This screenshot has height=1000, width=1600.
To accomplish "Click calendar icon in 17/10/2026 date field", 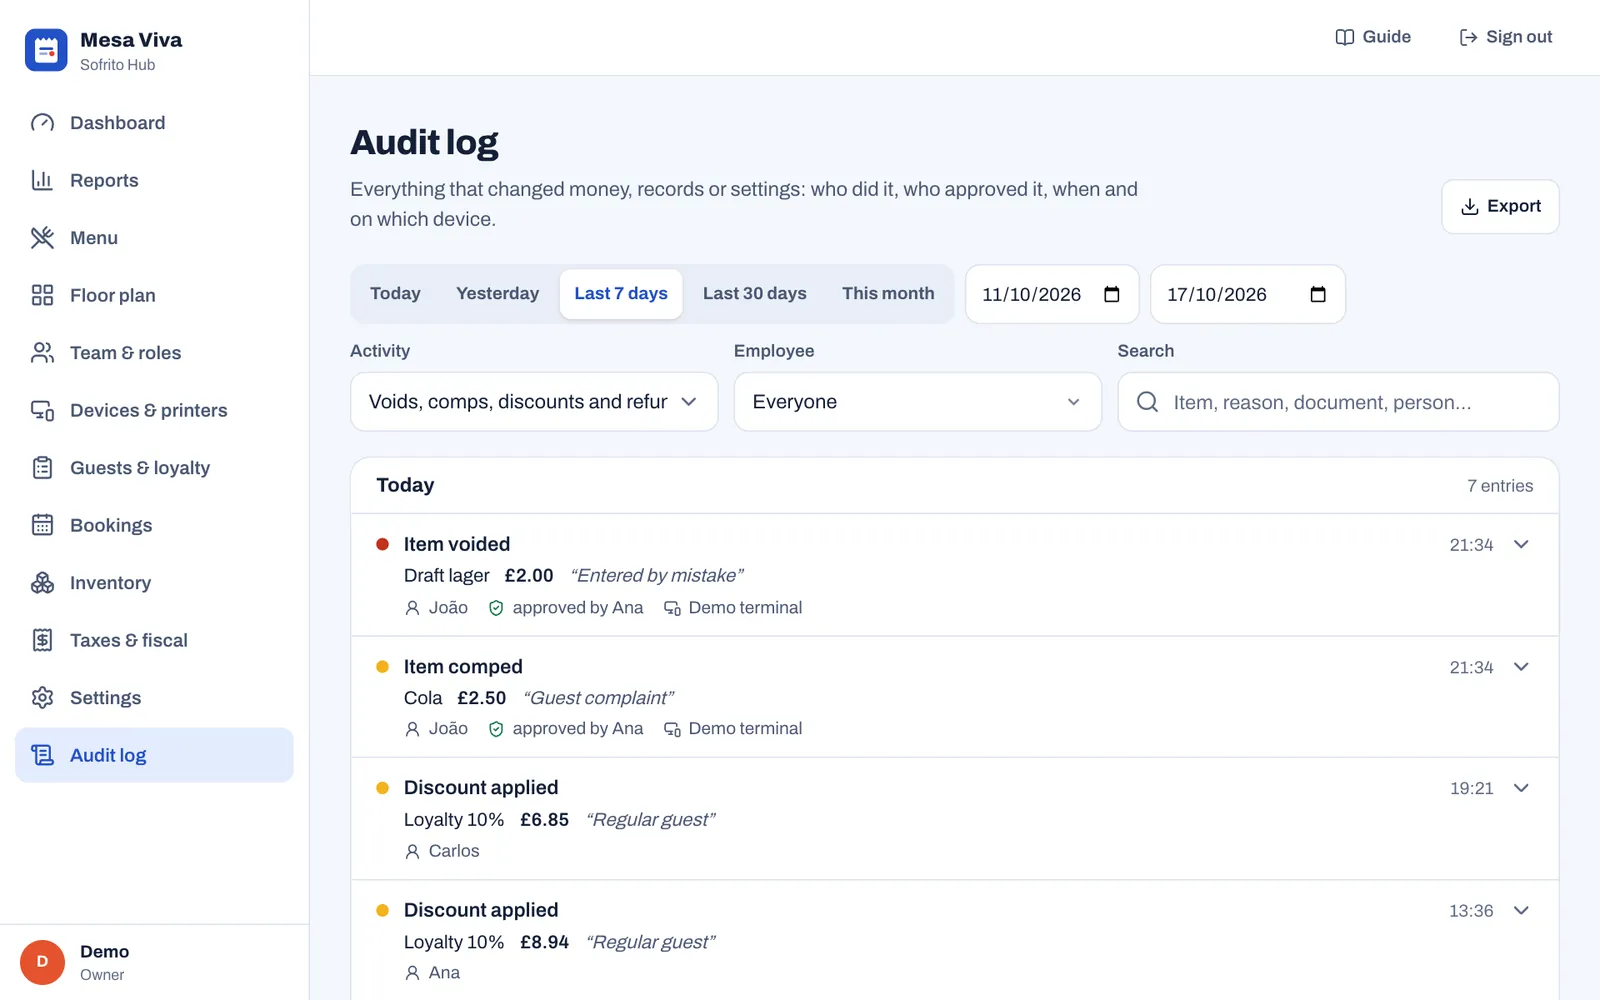I will 1318,294.
